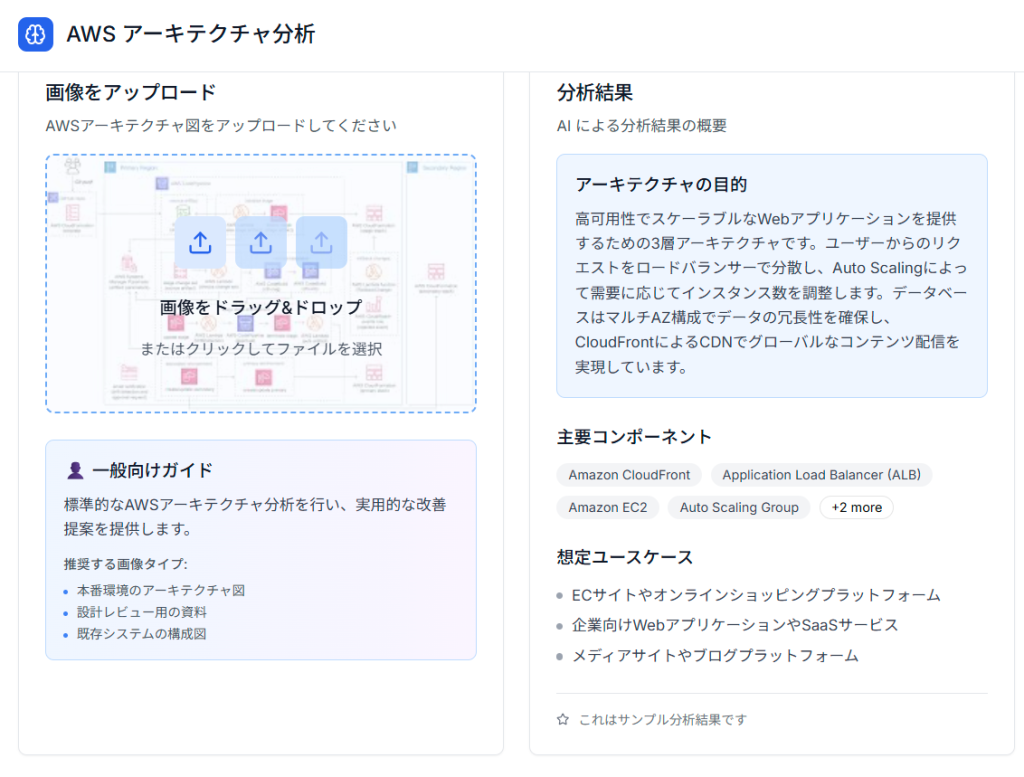Click the 画像をドラッグ&ドロップ label in the upload zone
The height and width of the screenshot is (777, 1024).
(261, 308)
